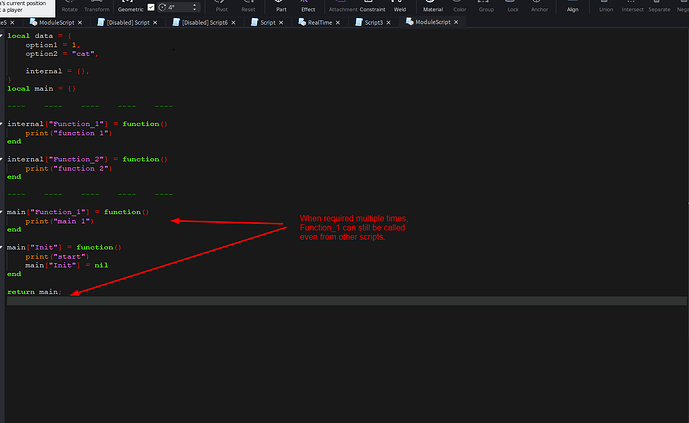Click the Intersect operation

coord(632,6)
